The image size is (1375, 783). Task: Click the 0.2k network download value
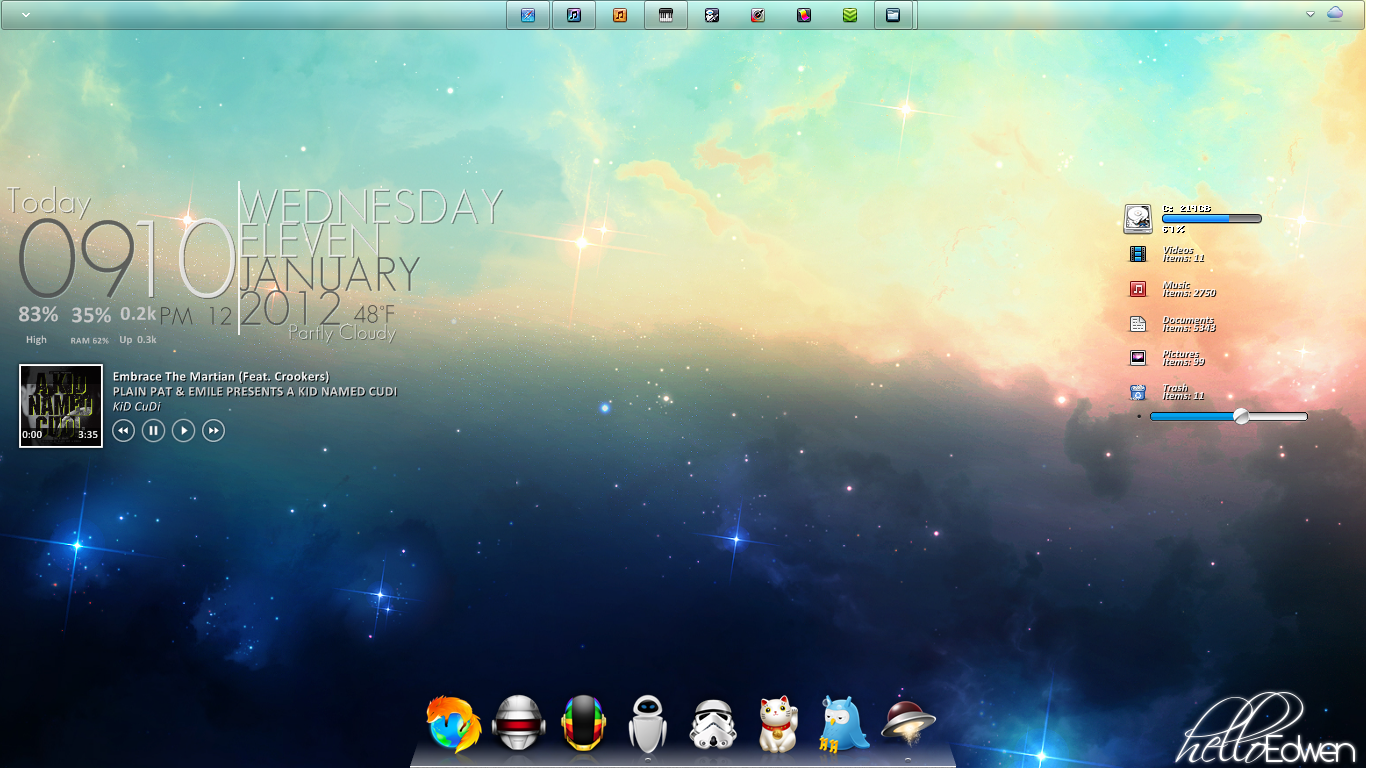[x=139, y=313]
